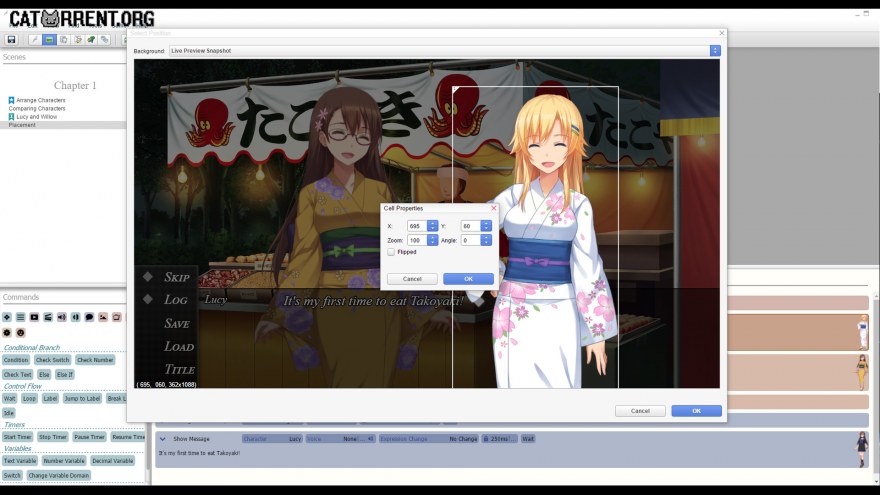Click Cancel in the Select Position dialog
880x495 pixels.
click(640, 411)
